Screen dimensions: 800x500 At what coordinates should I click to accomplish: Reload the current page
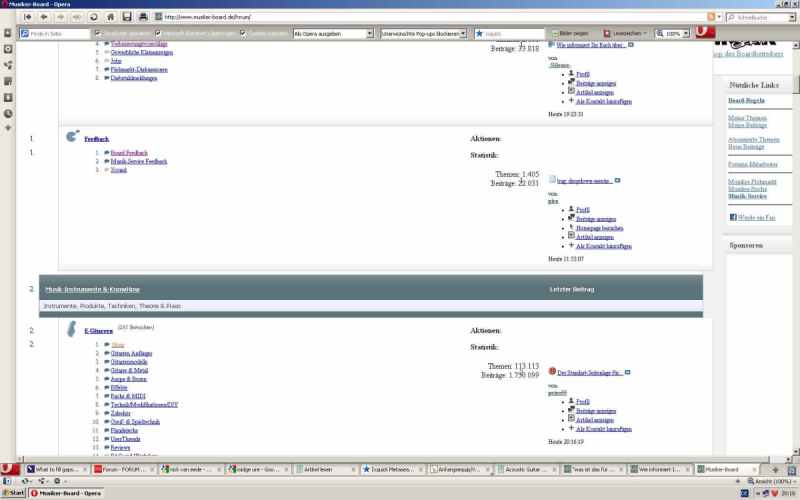click(93, 17)
